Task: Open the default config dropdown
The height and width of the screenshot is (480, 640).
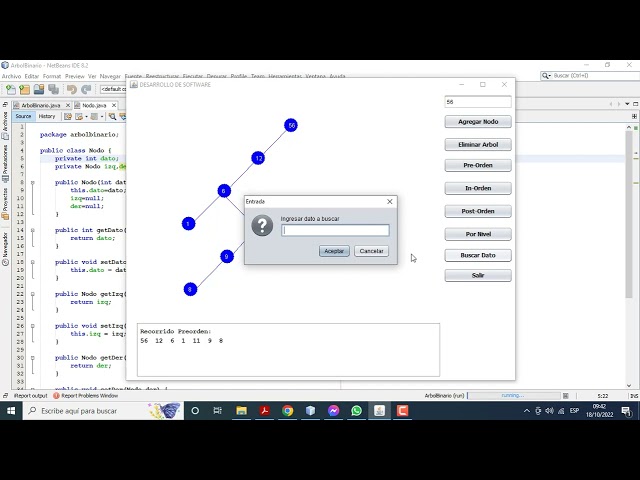Action: [x=113, y=89]
